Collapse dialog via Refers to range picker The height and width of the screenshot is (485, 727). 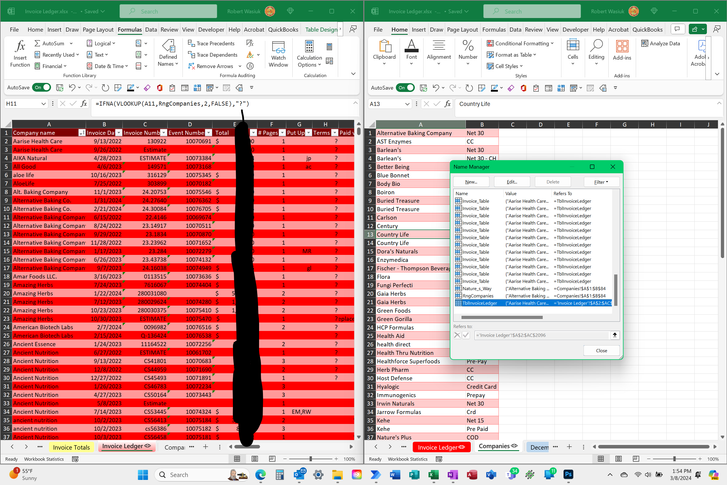615,335
